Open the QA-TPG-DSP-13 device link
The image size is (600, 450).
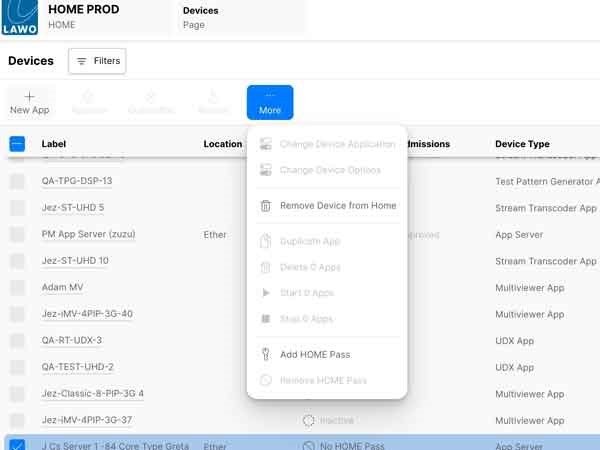pyautogui.click(x=77, y=181)
